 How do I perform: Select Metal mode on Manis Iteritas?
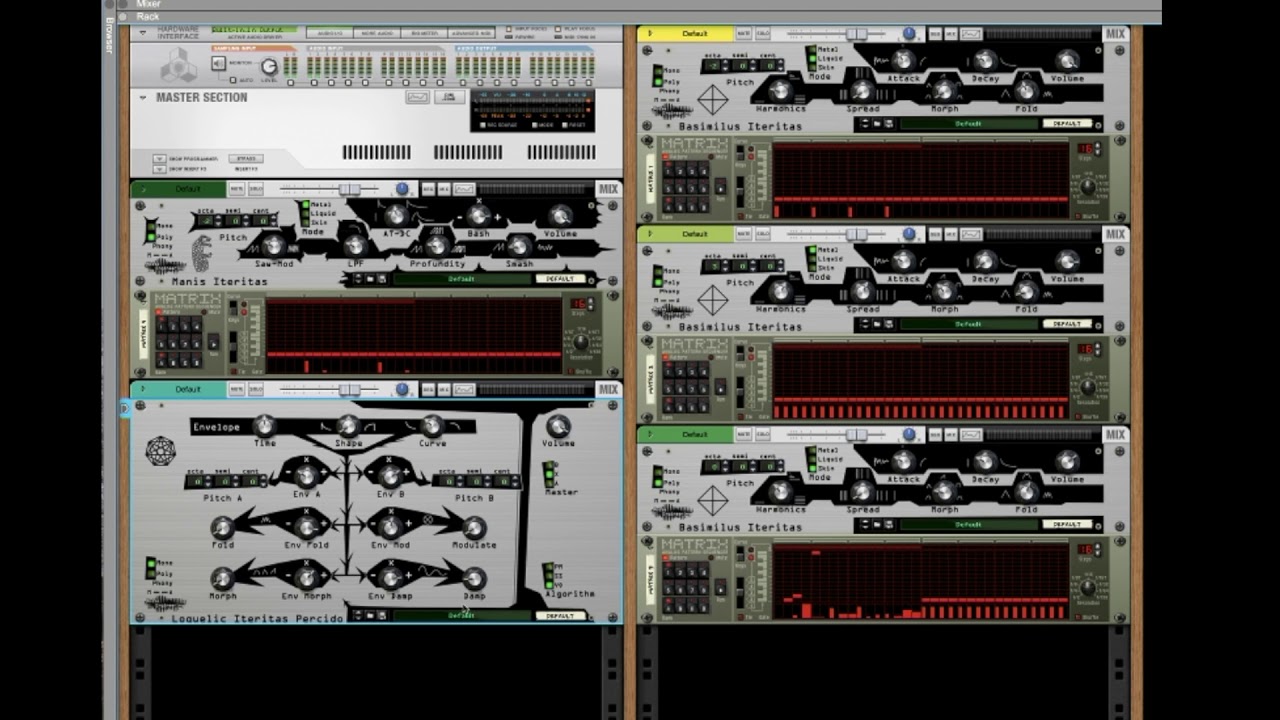[x=306, y=205]
